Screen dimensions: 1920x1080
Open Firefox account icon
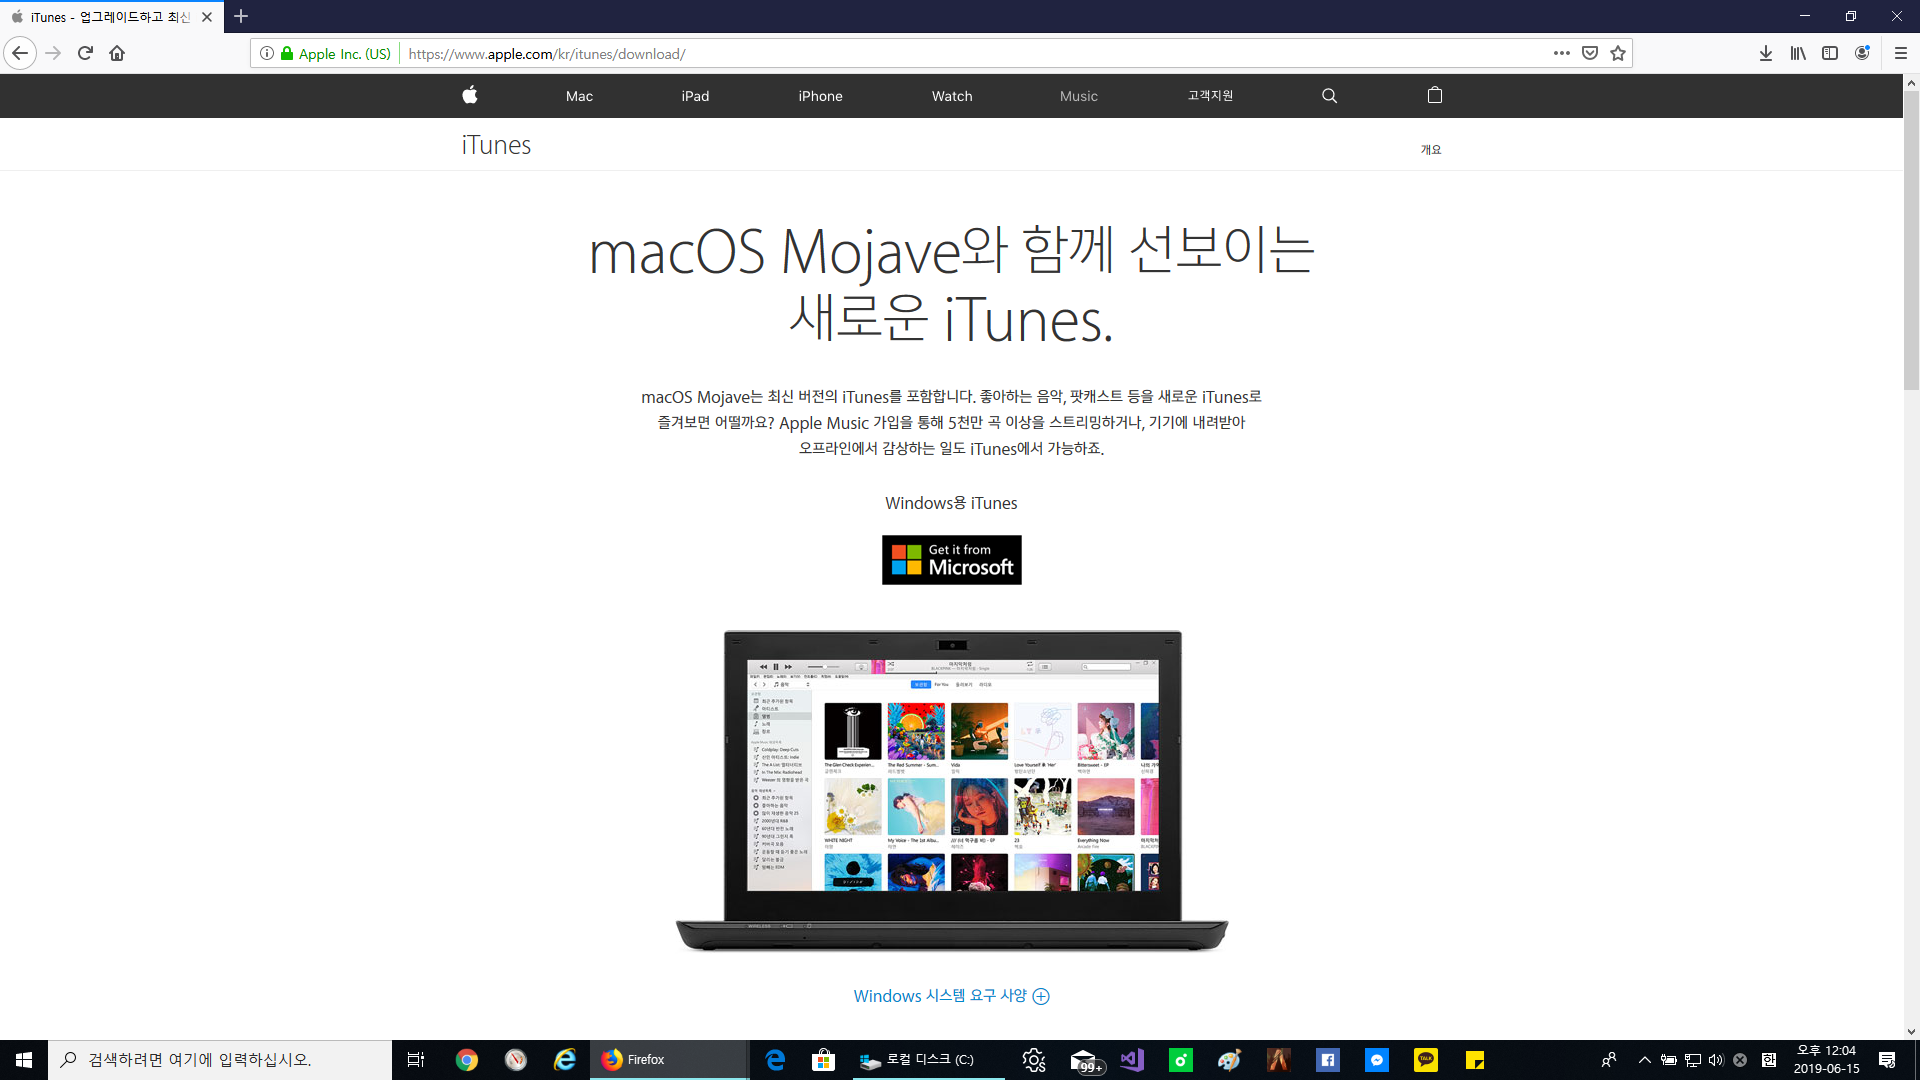(x=1862, y=53)
